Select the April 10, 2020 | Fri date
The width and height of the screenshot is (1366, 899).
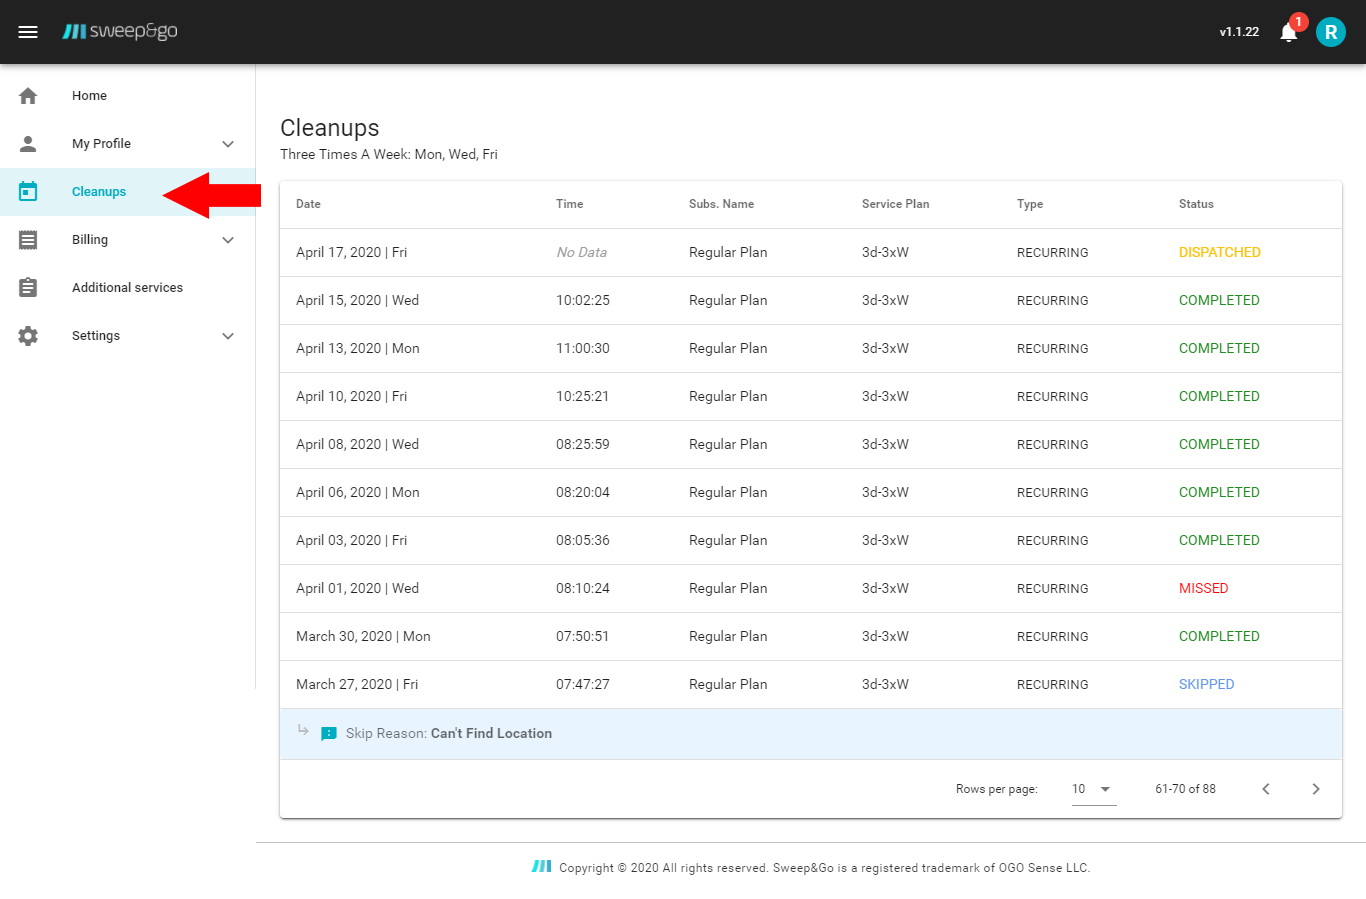351,396
